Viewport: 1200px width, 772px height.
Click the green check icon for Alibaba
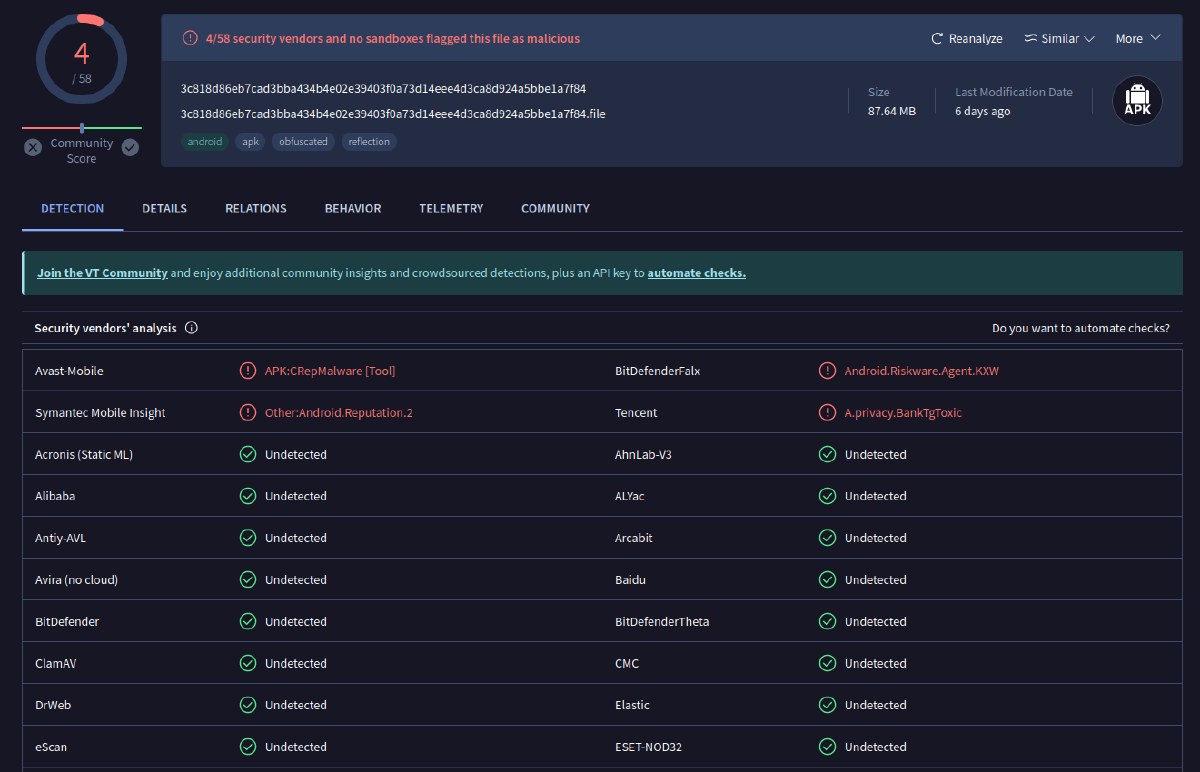(x=247, y=496)
